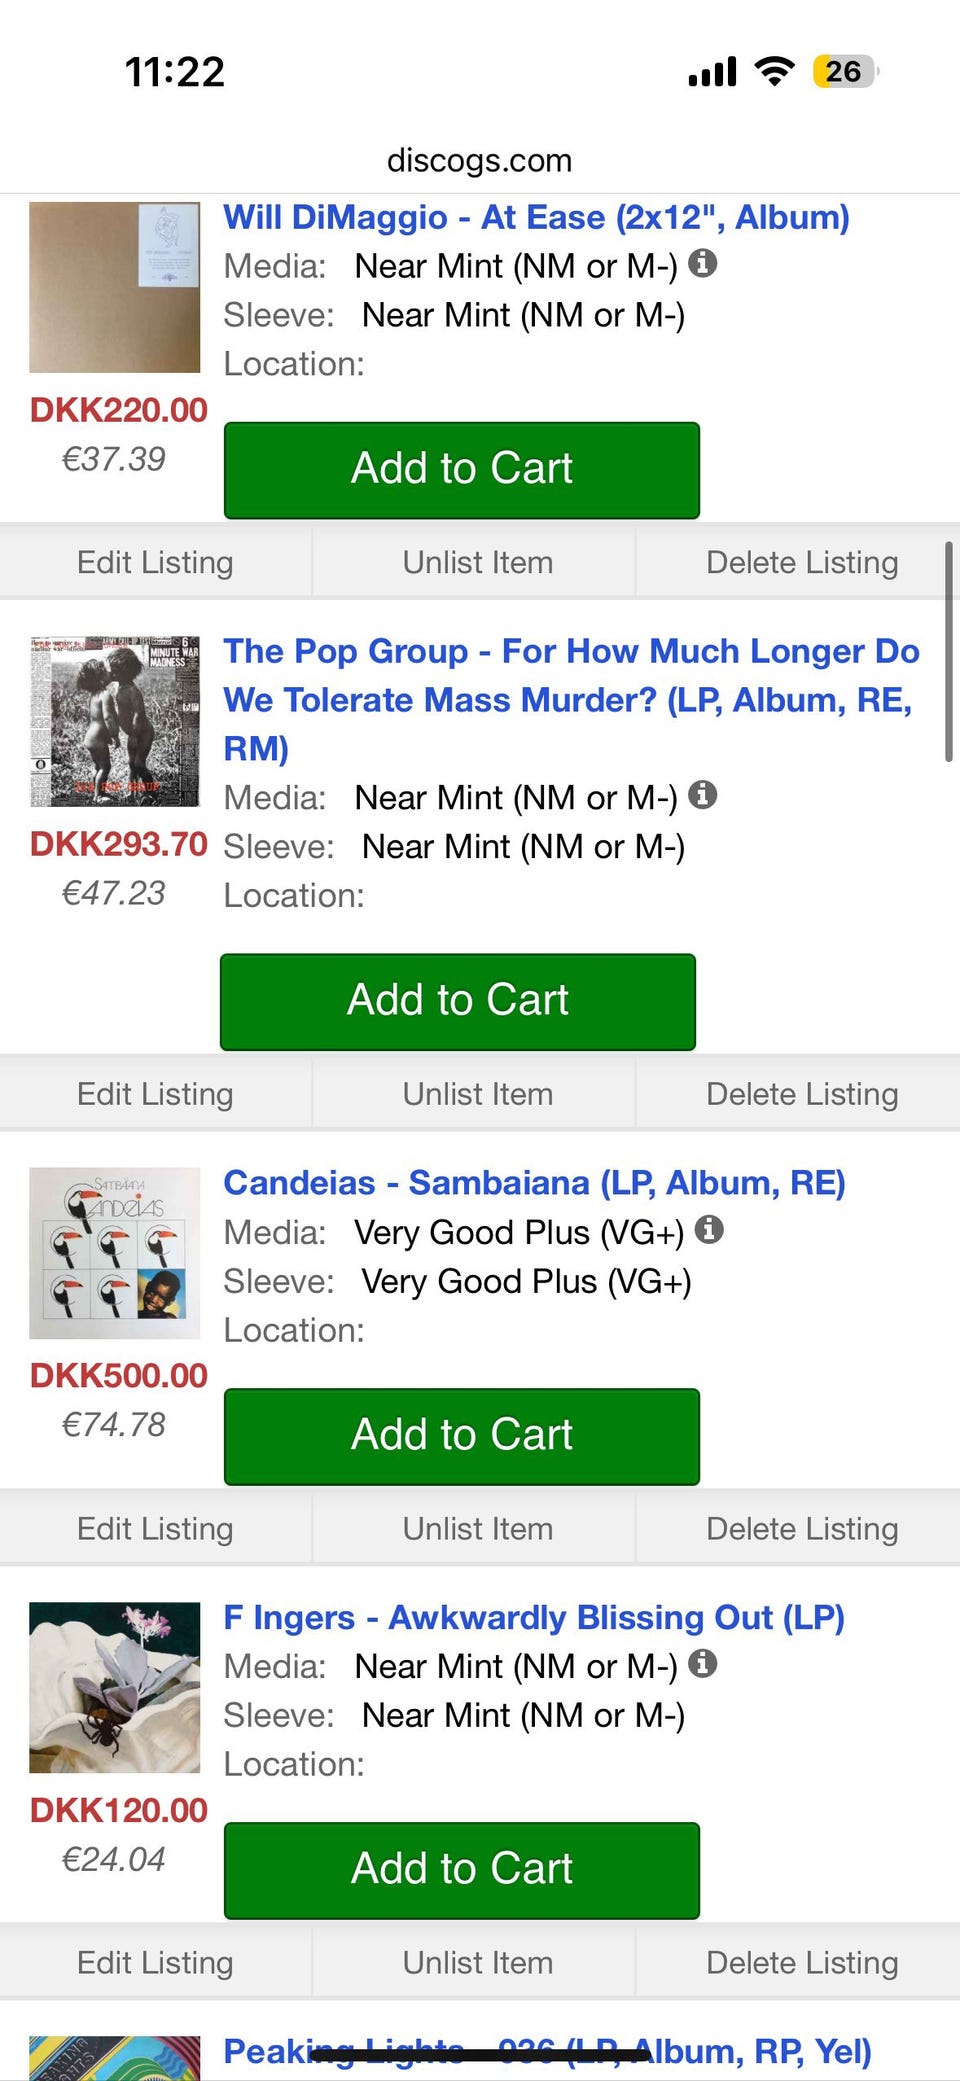960x2081 pixels.
Task: Click the page scrollbar on right edge
Action: (x=948, y=652)
